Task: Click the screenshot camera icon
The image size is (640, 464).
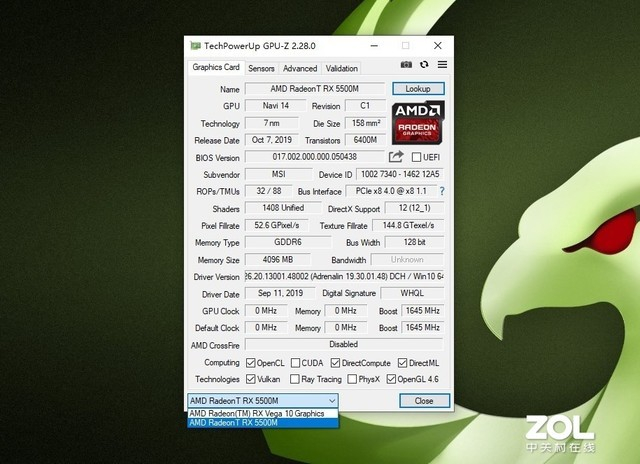Action: pyautogui.click(x=407, y=66)
